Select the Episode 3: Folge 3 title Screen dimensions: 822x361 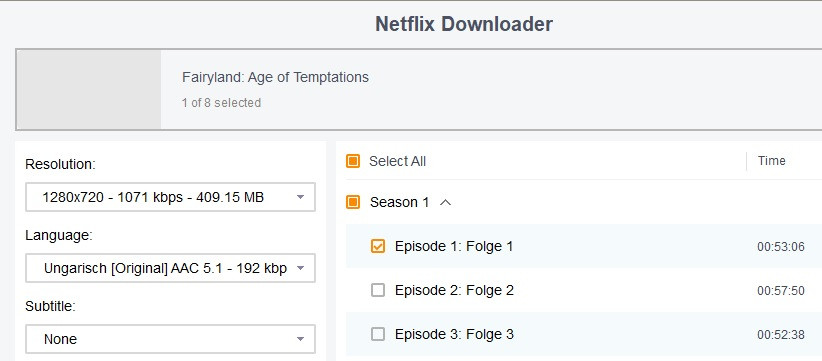coord(454,334)
